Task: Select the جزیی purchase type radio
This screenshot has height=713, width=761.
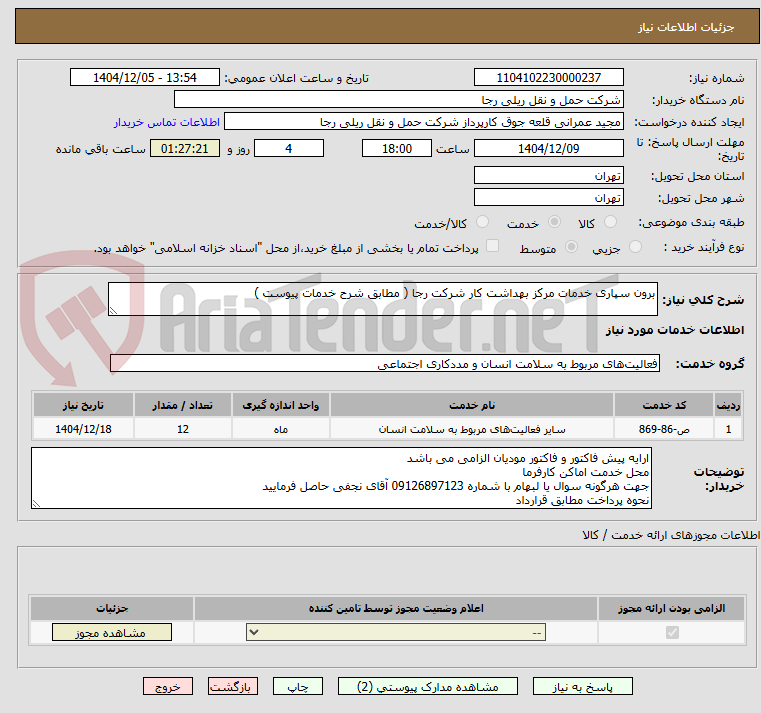Action: (635, 247)
